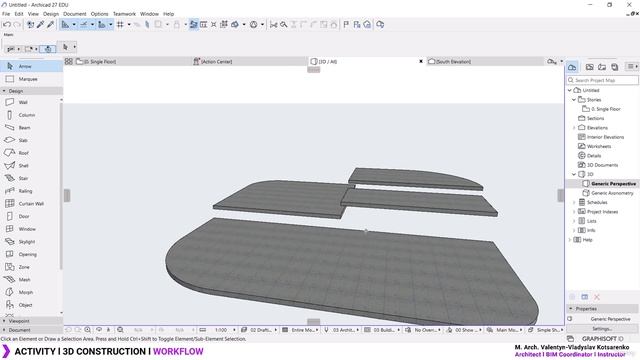640x360 pixels.
Task: Click the Redo icon
Action: coord(17,24)
